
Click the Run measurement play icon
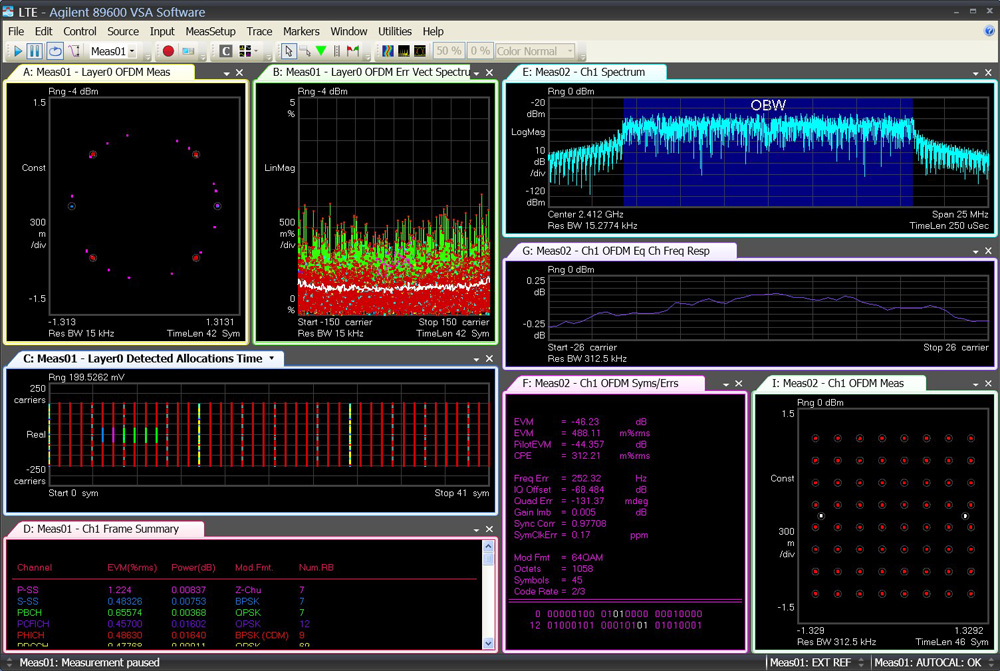[x=18, y=51]
